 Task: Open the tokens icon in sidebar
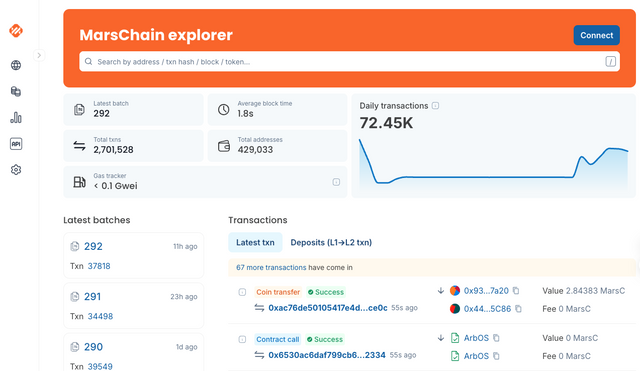pyautogui.click(x=16, y=91)
